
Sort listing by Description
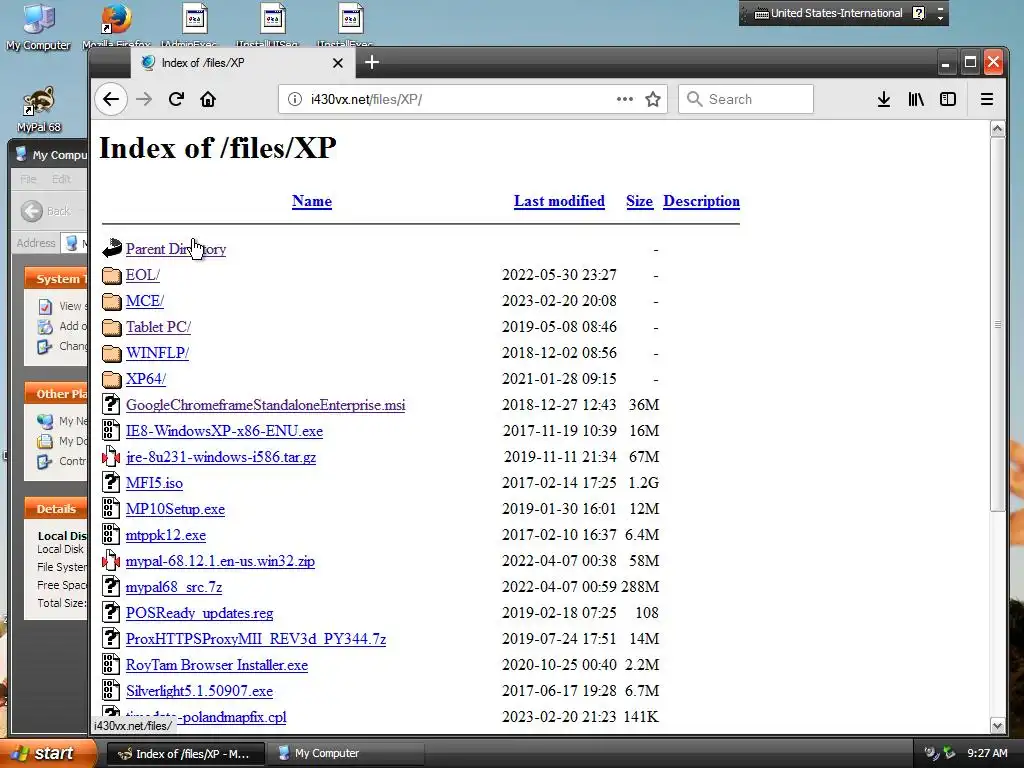coord(701,201)
